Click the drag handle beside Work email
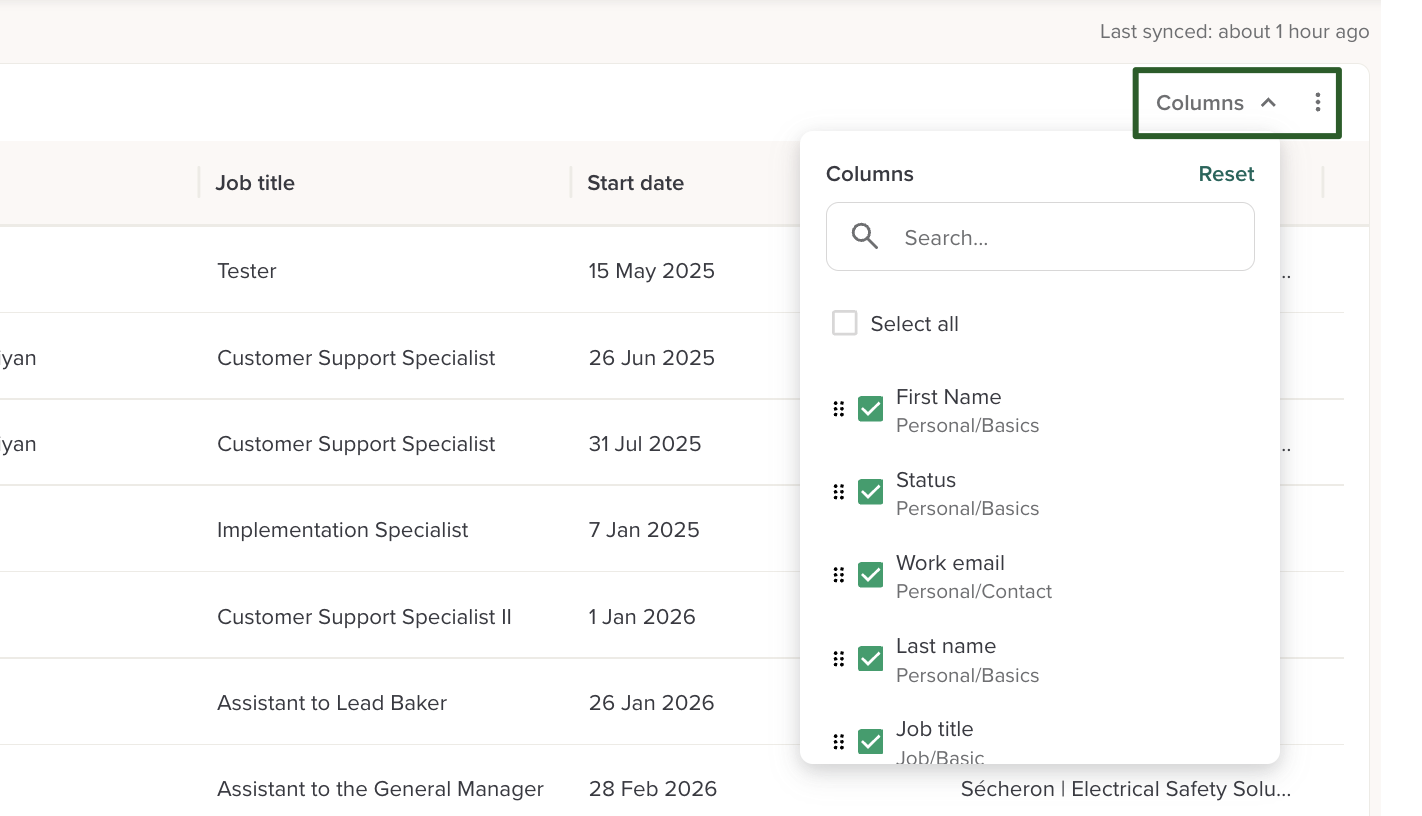The image size is (1422, 816). [839, 575]
